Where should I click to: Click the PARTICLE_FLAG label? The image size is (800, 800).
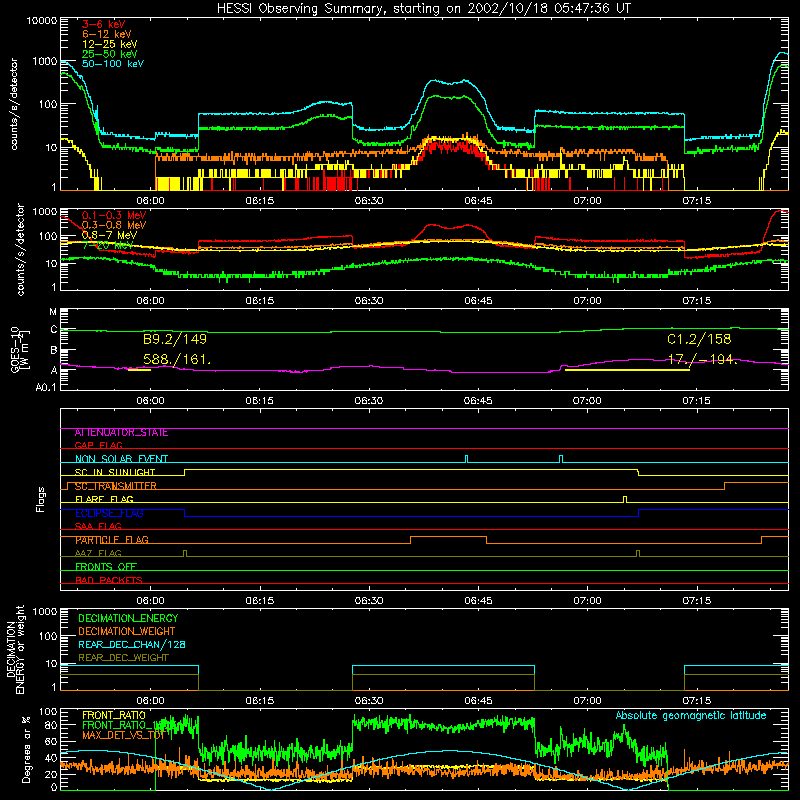[112, 540]
